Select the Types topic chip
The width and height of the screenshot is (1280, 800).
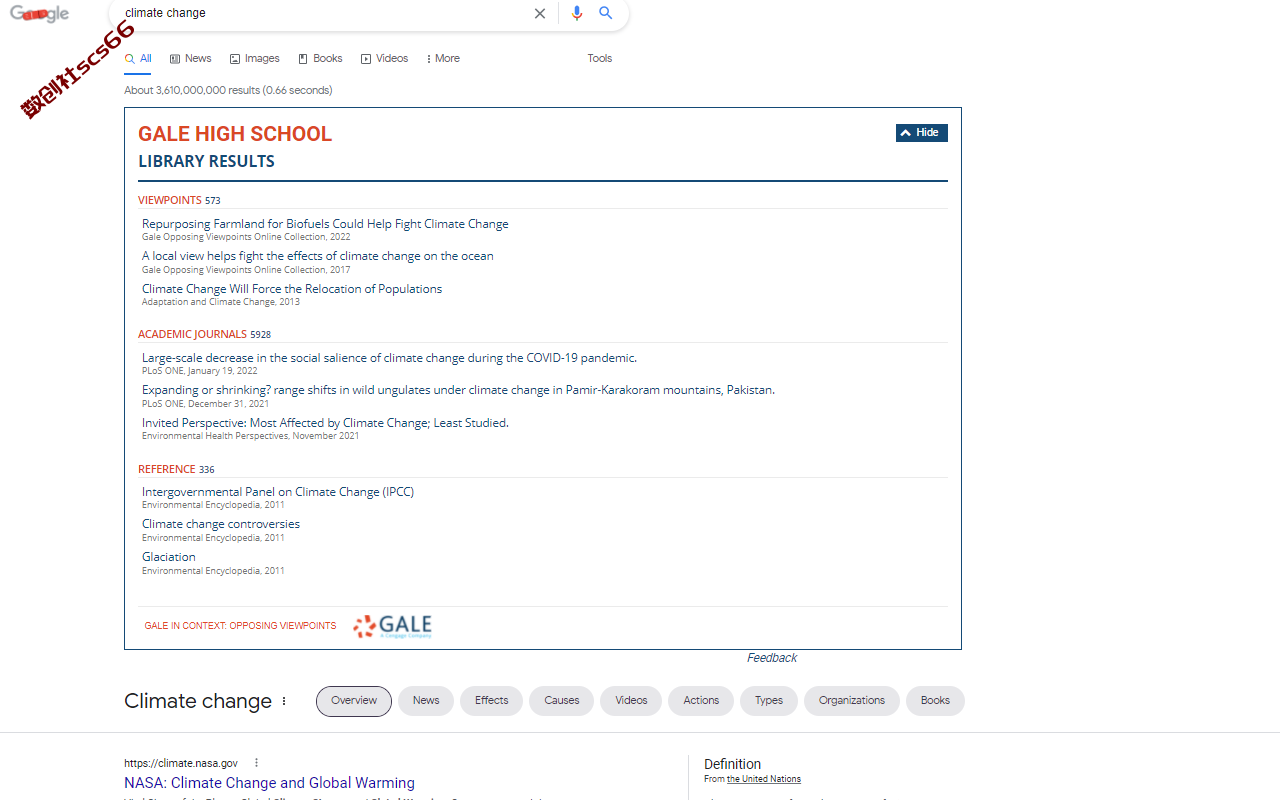pos(769,701)
